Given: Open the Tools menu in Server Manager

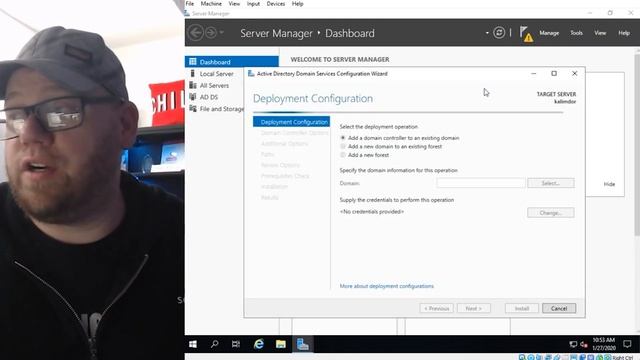Looking at the screenshot, I should [576, 33].
